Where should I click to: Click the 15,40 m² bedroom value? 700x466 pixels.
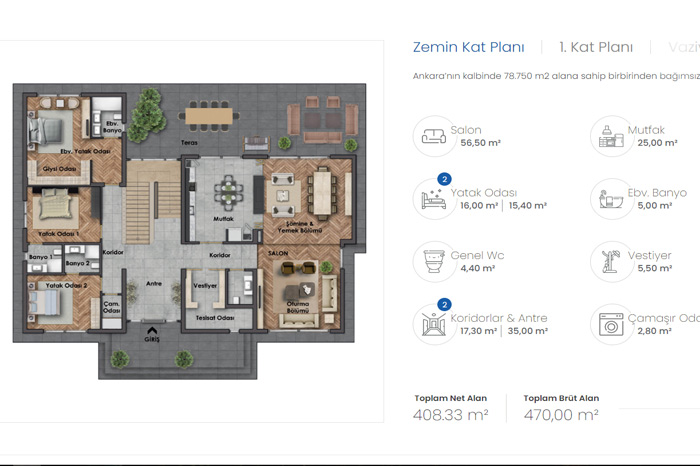pos(528,206)
